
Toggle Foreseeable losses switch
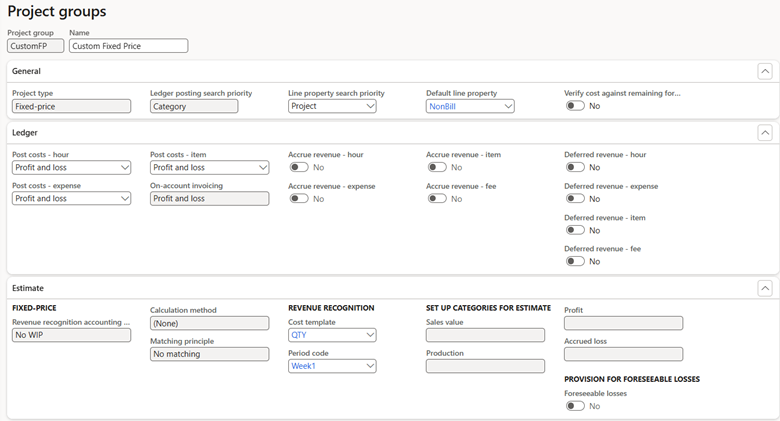(x=575, y=406)
